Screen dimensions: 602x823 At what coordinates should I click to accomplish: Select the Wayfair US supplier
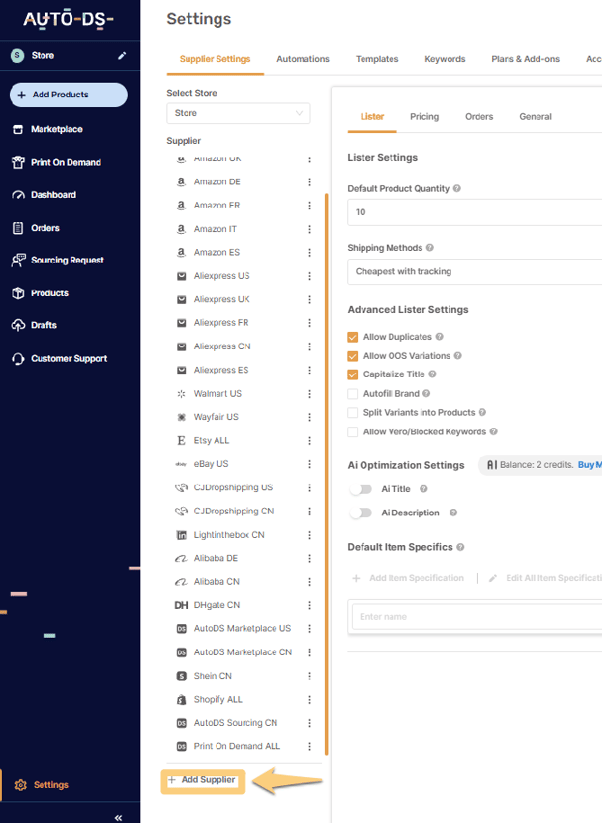[216, 417]
